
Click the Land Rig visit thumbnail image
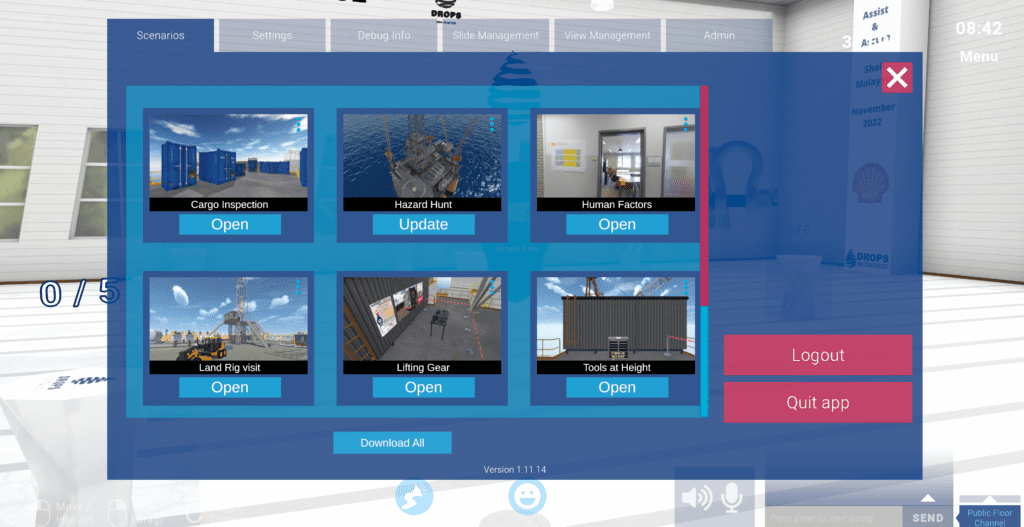tap(229, 319)
